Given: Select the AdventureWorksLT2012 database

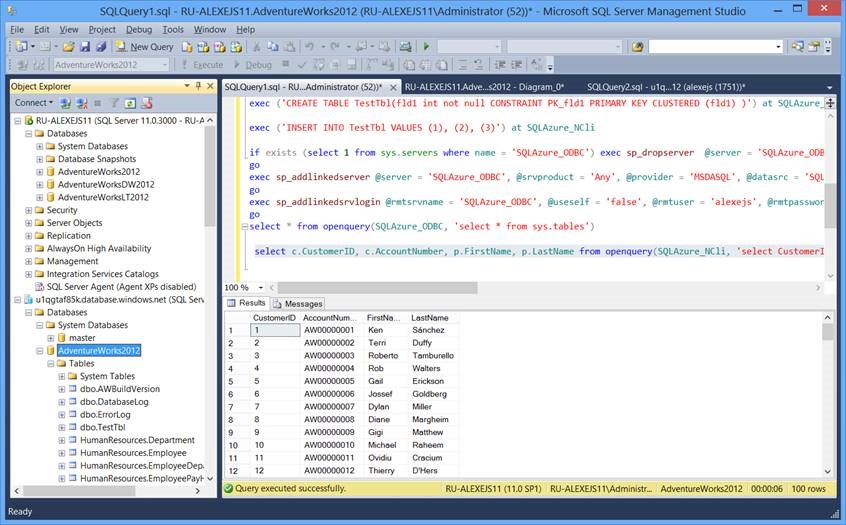Looking at the screenshot, I should (103, 197).
